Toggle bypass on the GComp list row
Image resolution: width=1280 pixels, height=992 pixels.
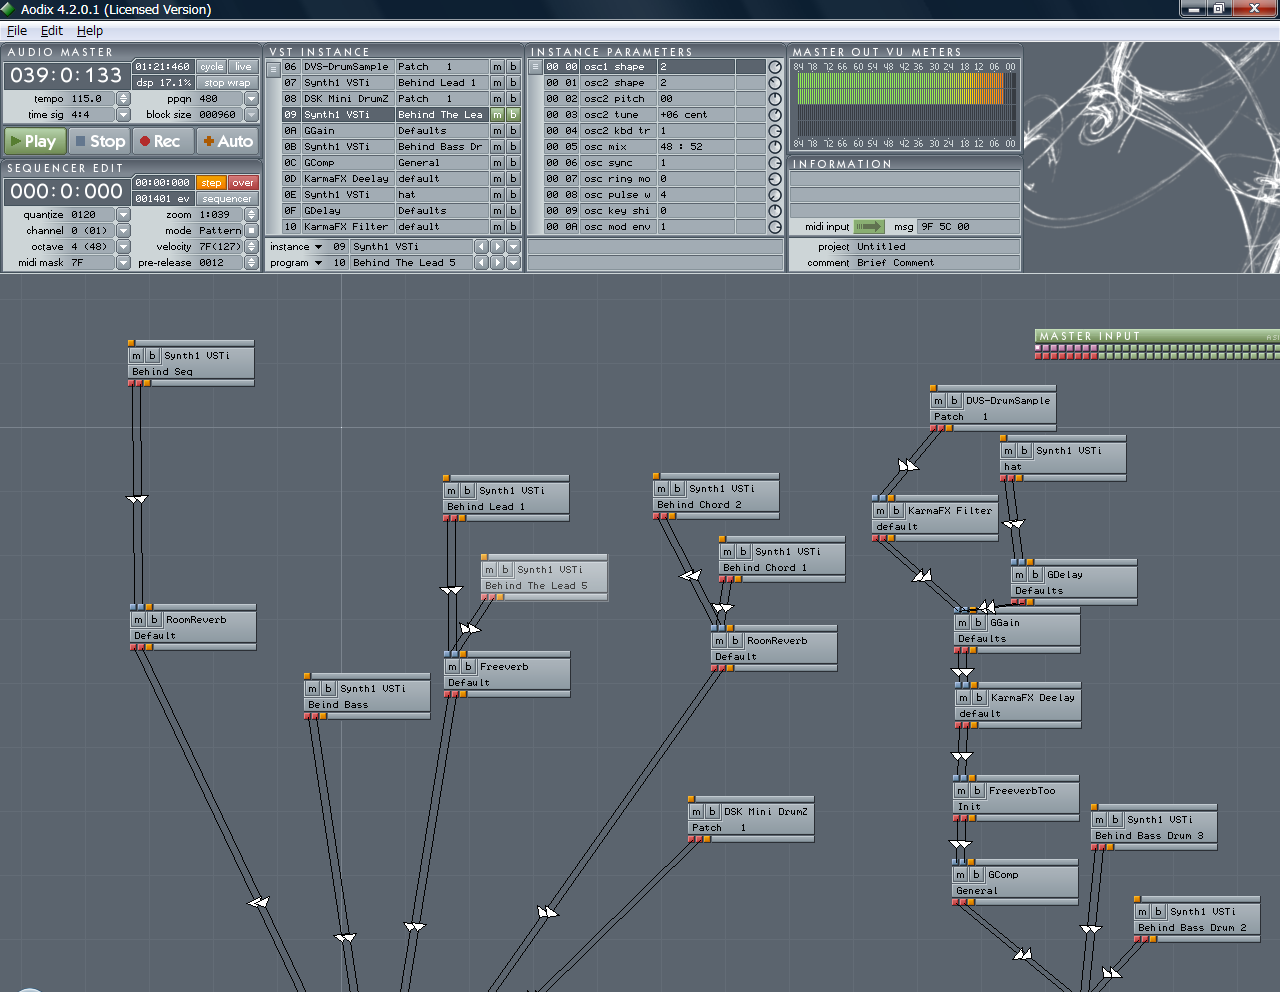pos(513,163)
